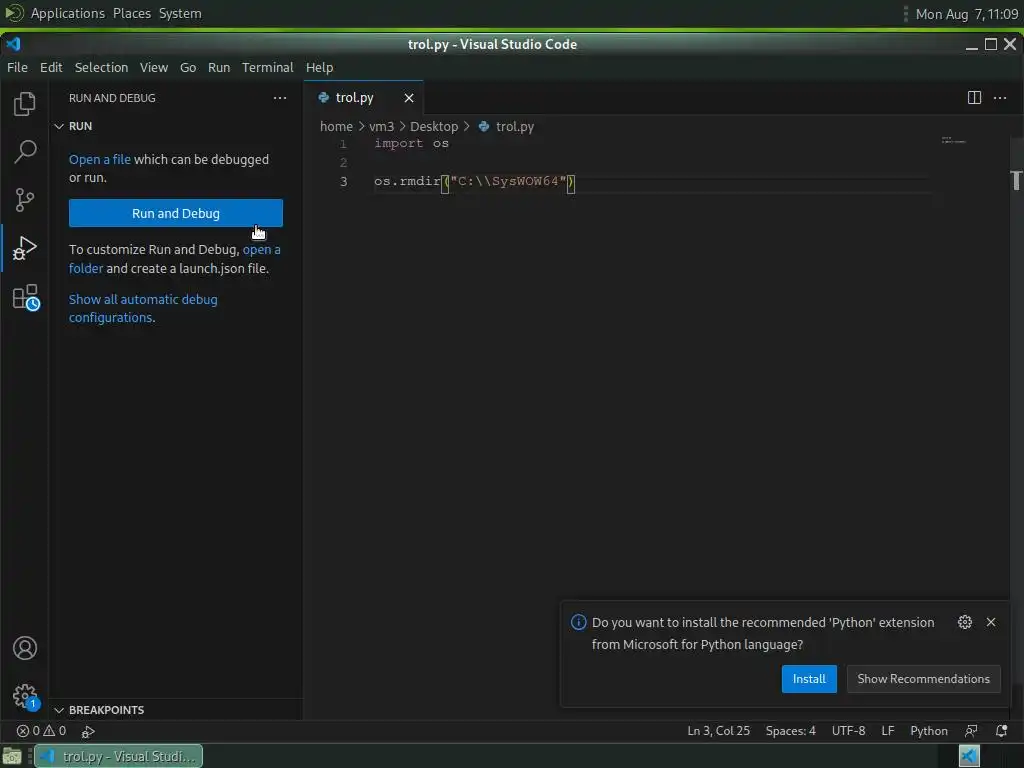Click the 'import os' code line
1024x768 pixels.
coord(411,144)
